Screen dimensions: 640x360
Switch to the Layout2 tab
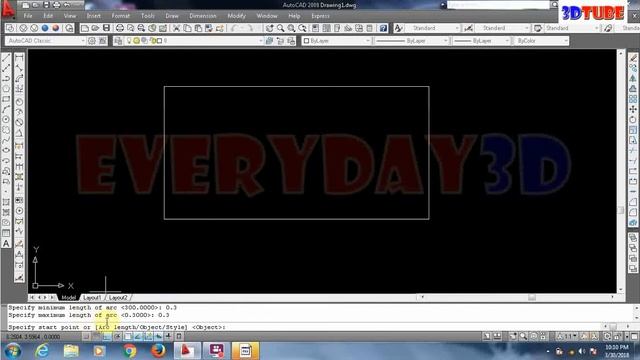pos(118,298)
